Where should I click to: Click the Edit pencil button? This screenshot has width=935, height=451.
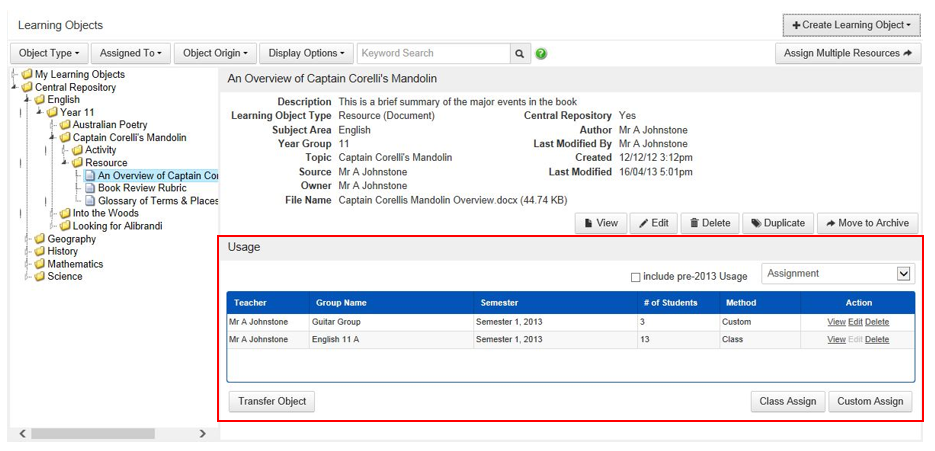[x=653, y=223]
